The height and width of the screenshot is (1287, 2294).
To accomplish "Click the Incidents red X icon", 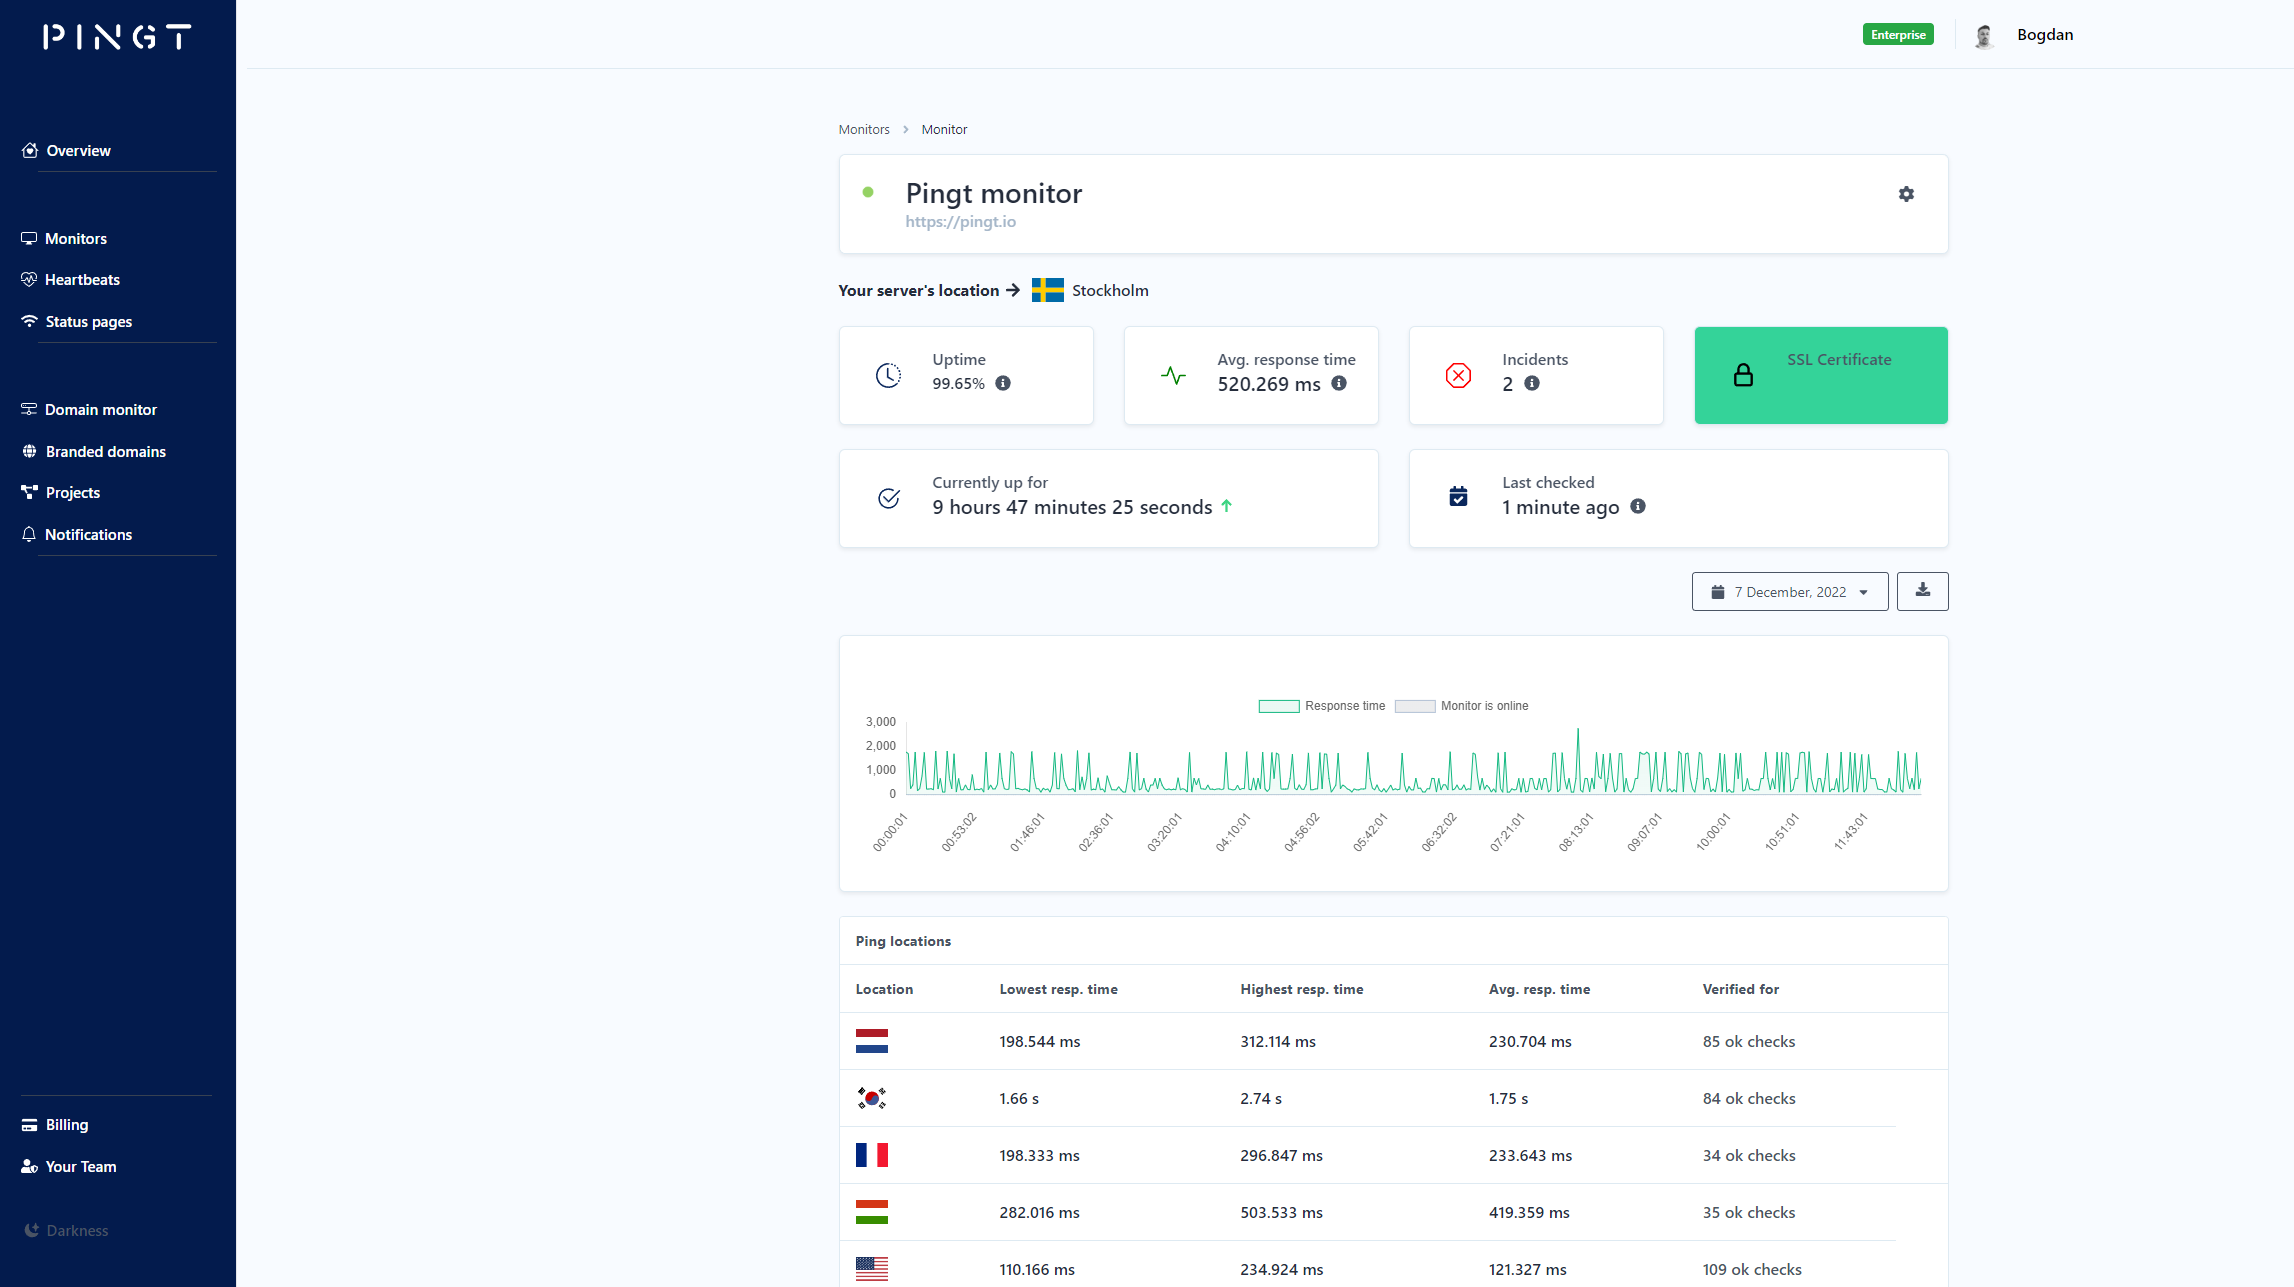I will pyautogui.click(x=1458, y=375).
